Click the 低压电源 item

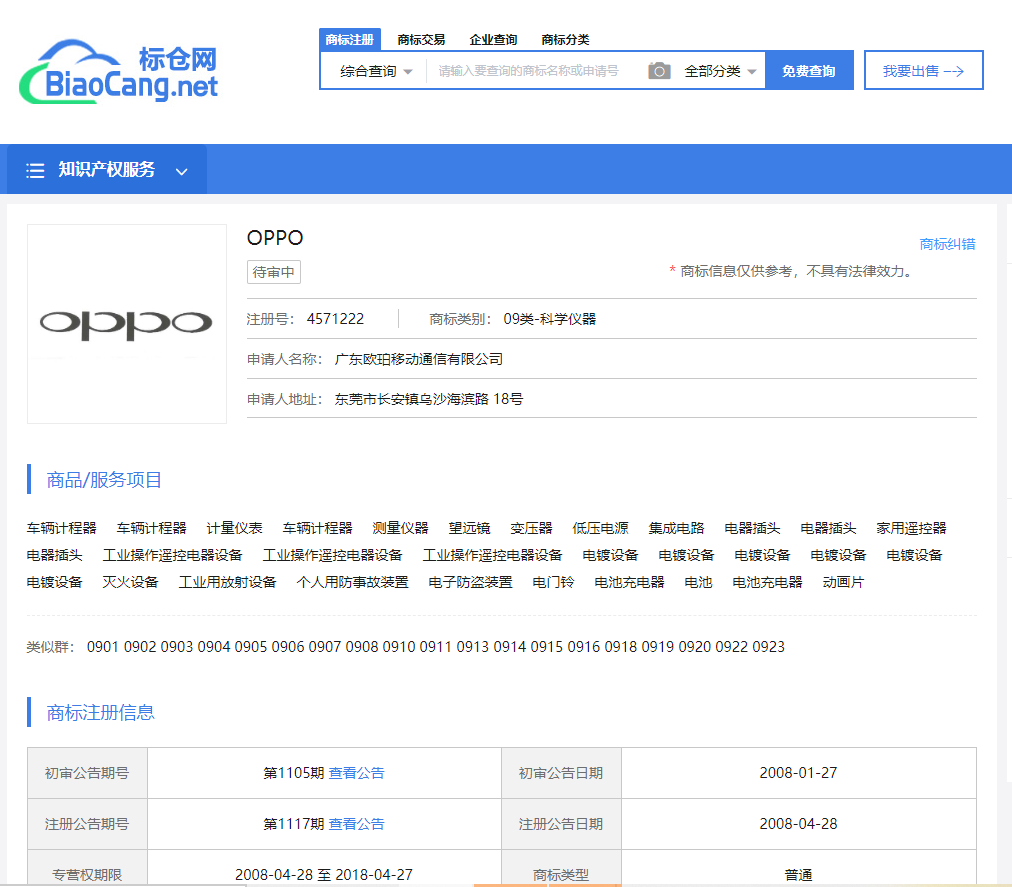pyautogui.click(x=600, y=528)
